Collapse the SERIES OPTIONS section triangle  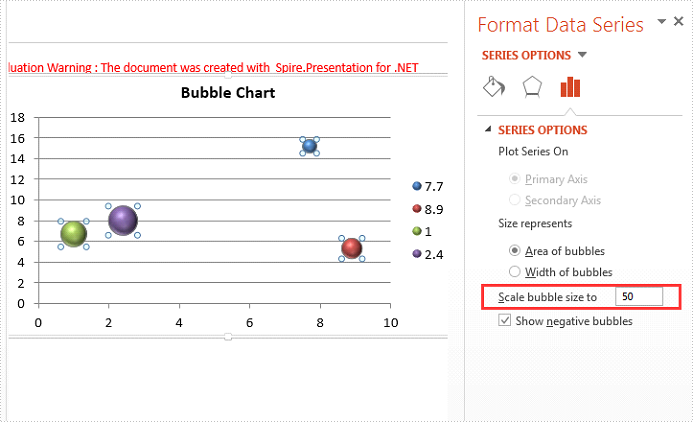point(488,129)
